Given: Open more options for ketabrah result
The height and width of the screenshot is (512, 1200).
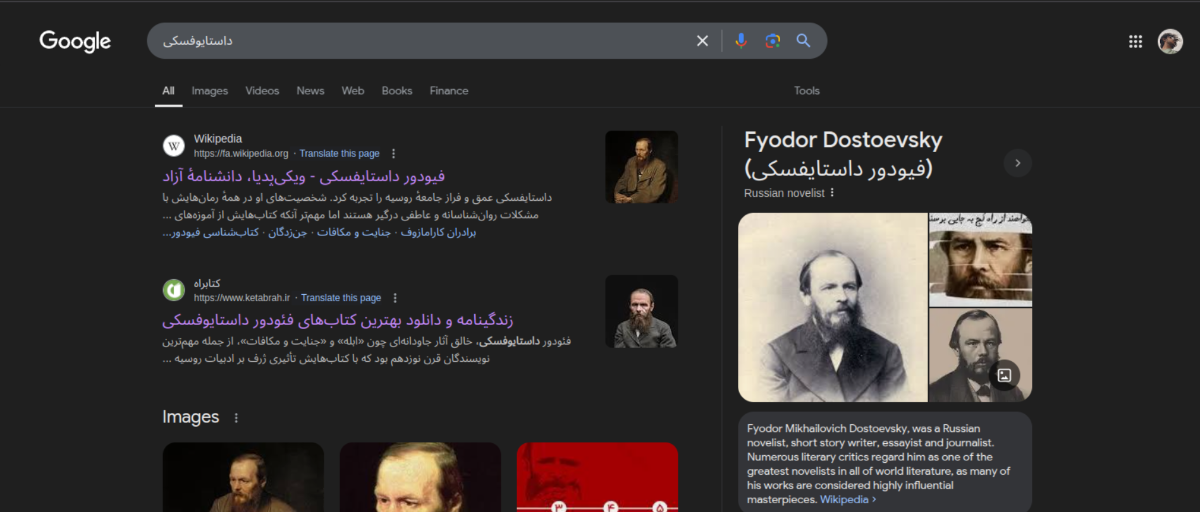Looking at the screenshot, I should click(x=395, y=298).
